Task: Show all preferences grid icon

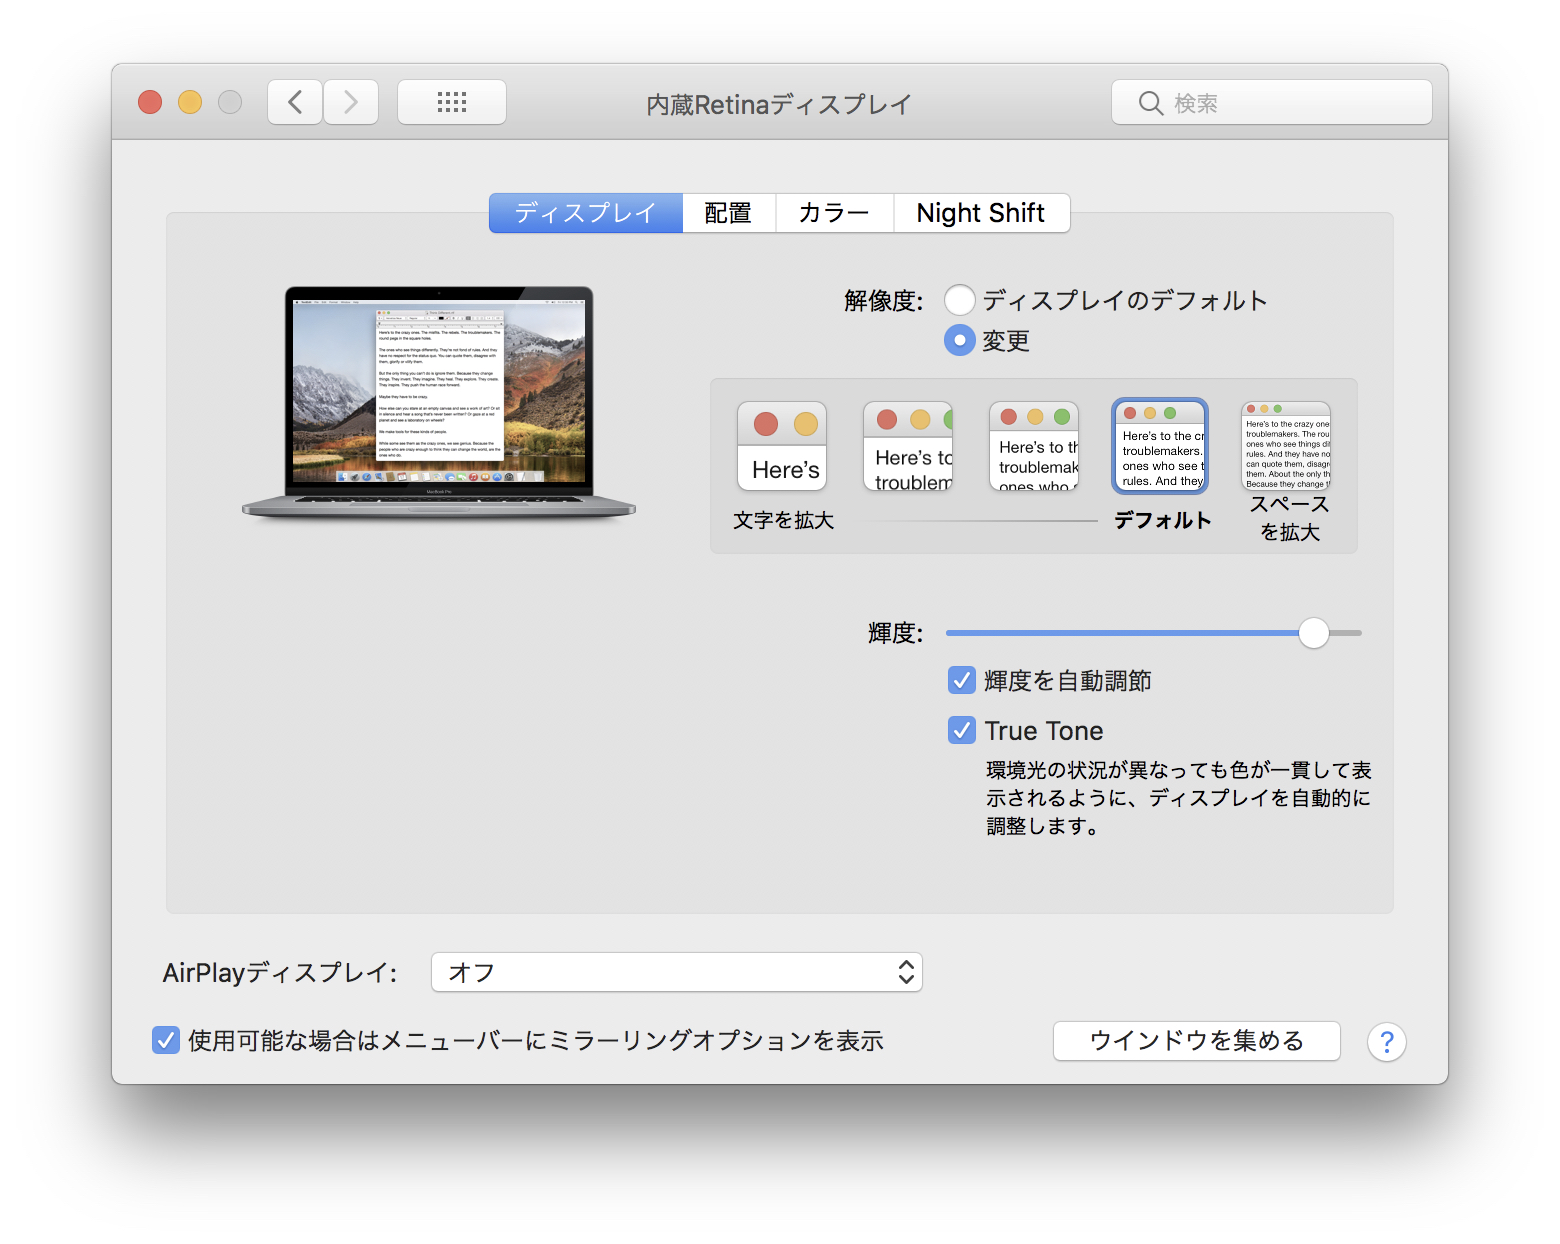Action: [x=452, y=102]
